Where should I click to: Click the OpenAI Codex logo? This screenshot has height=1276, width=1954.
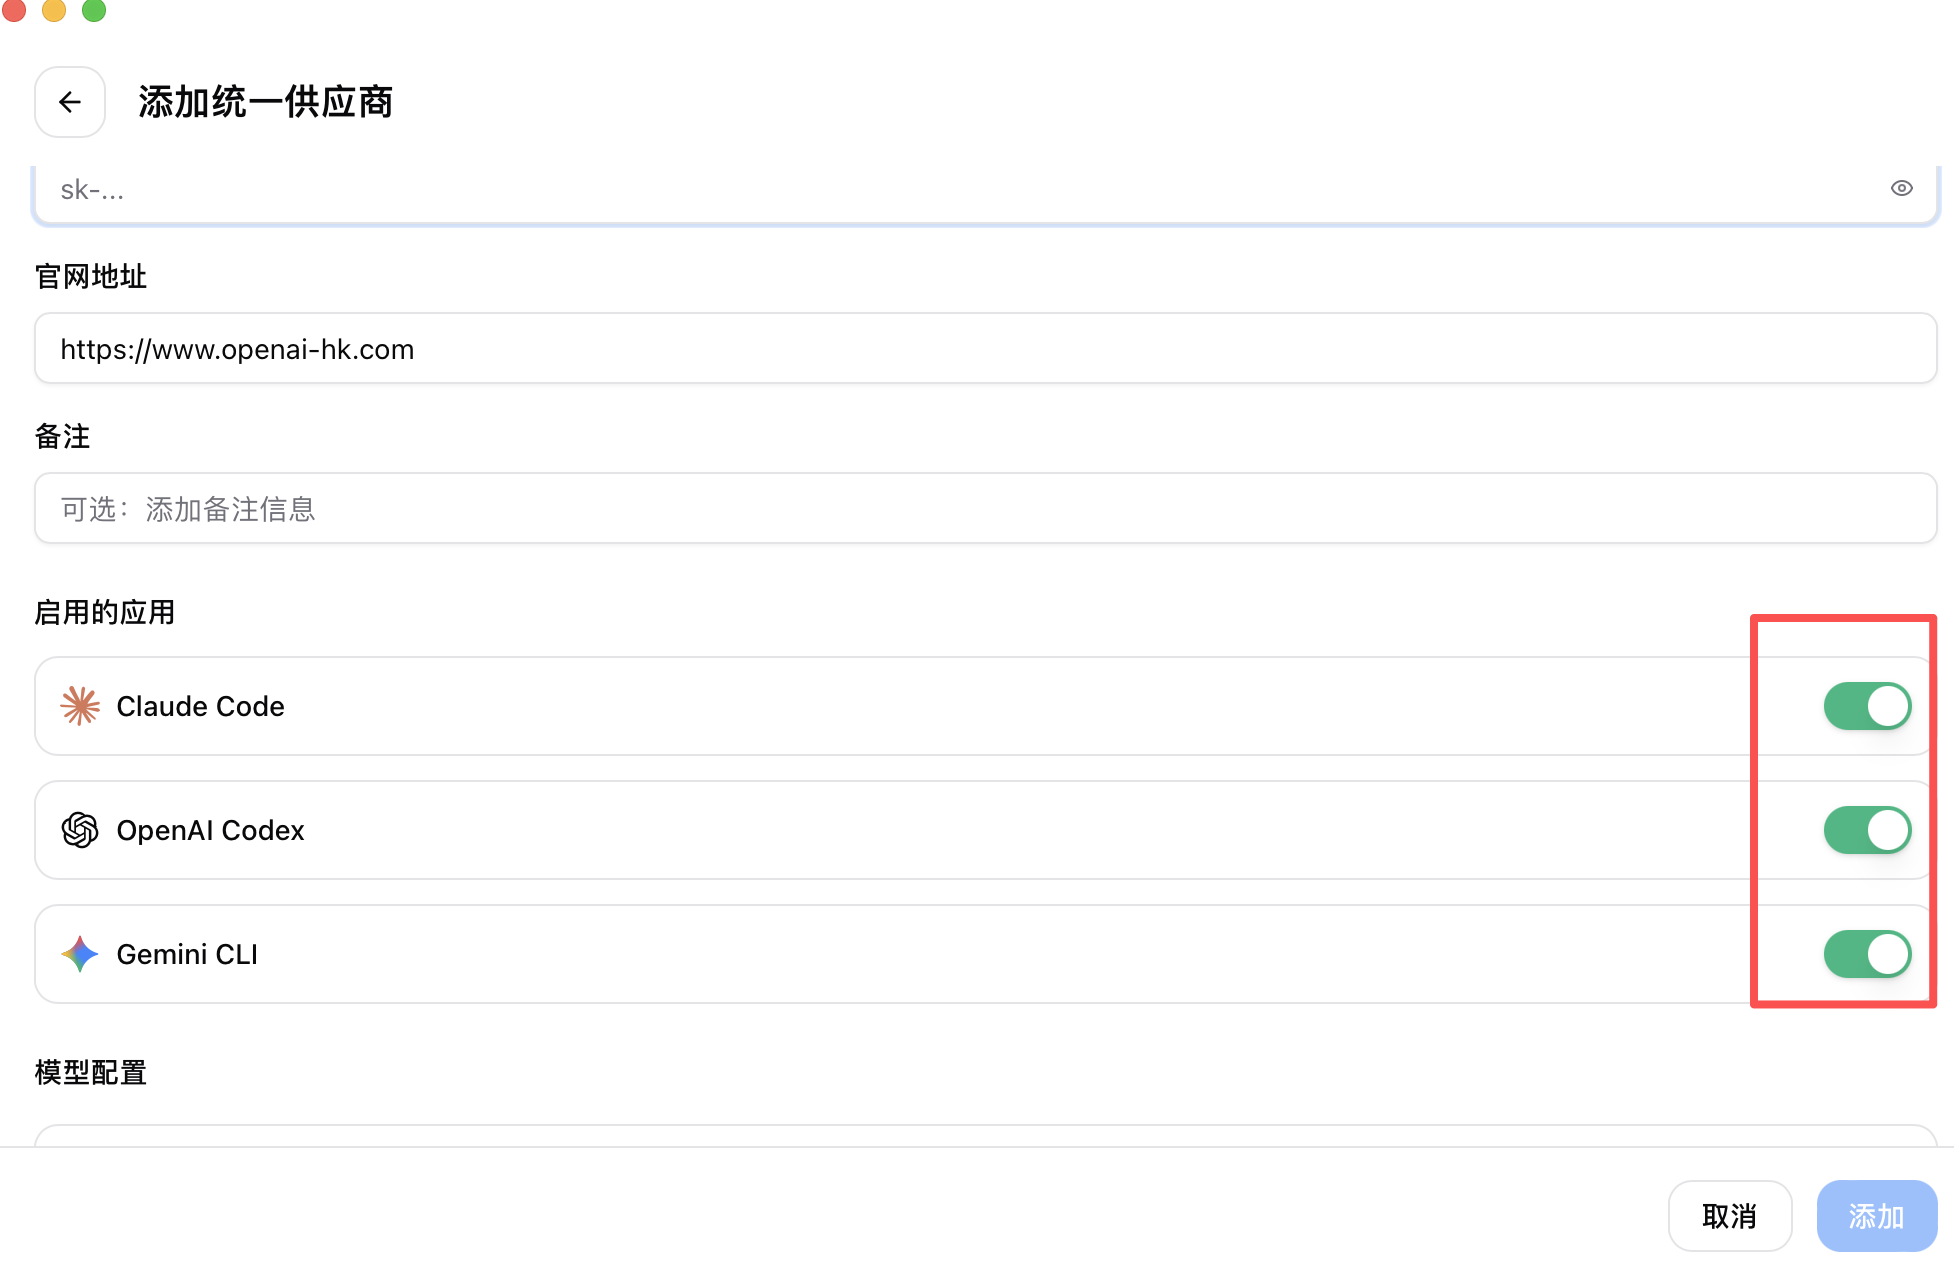click(x=80, y=830)
